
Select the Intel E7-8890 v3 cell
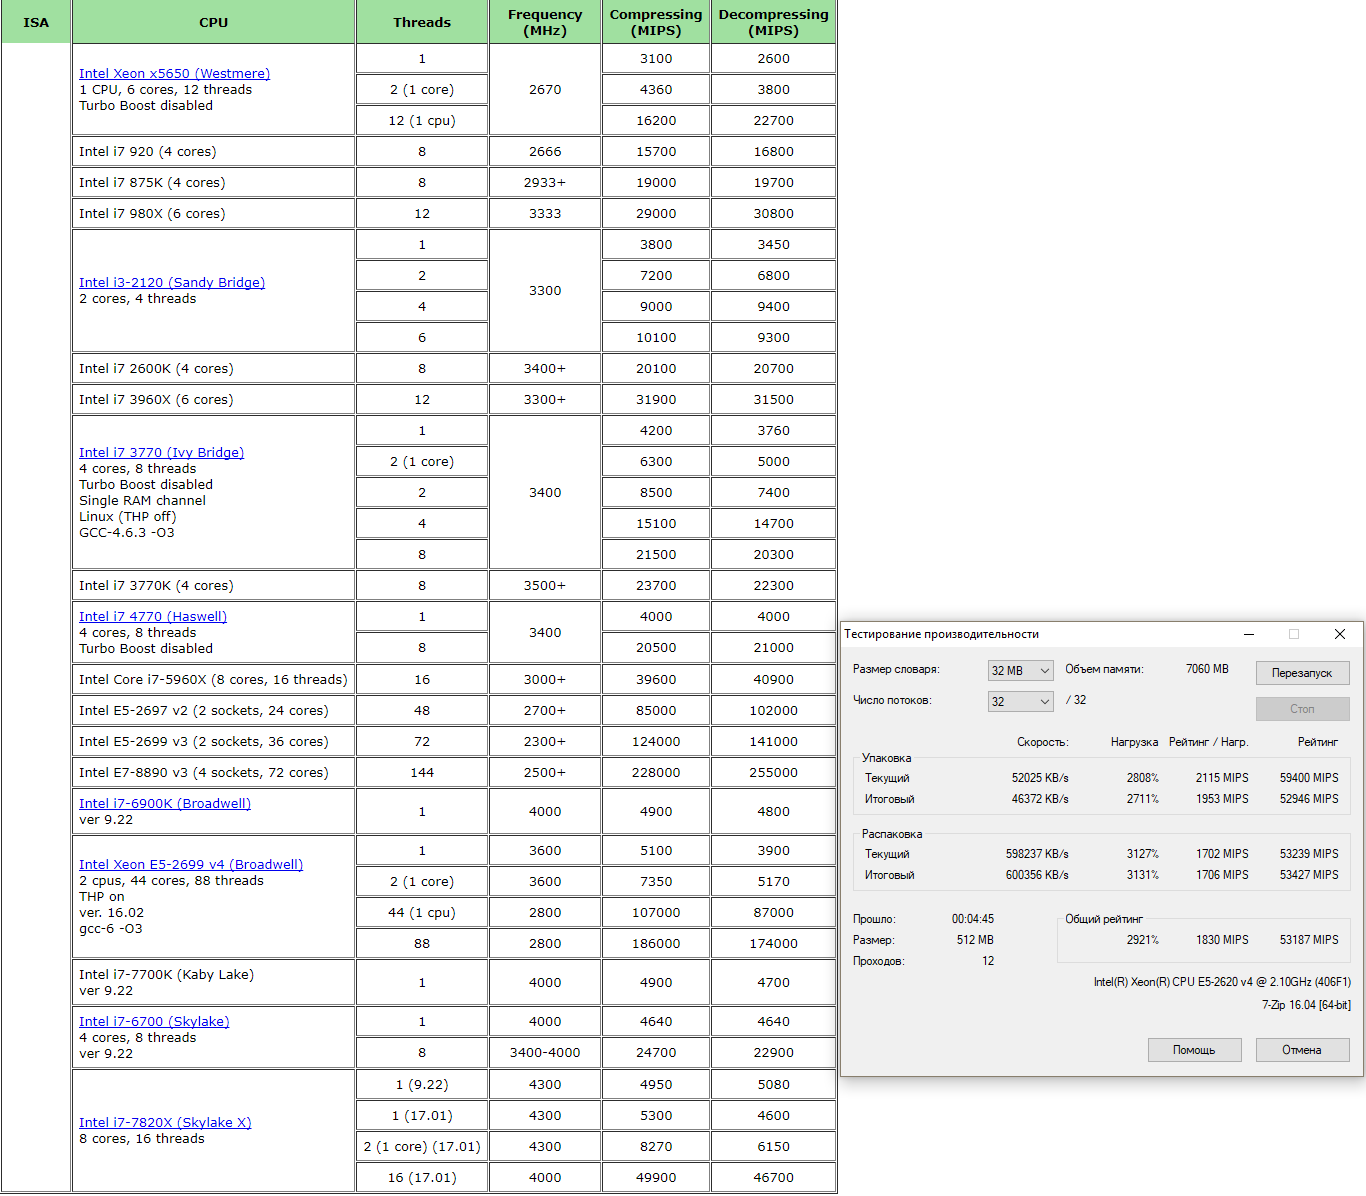point(213,772)
